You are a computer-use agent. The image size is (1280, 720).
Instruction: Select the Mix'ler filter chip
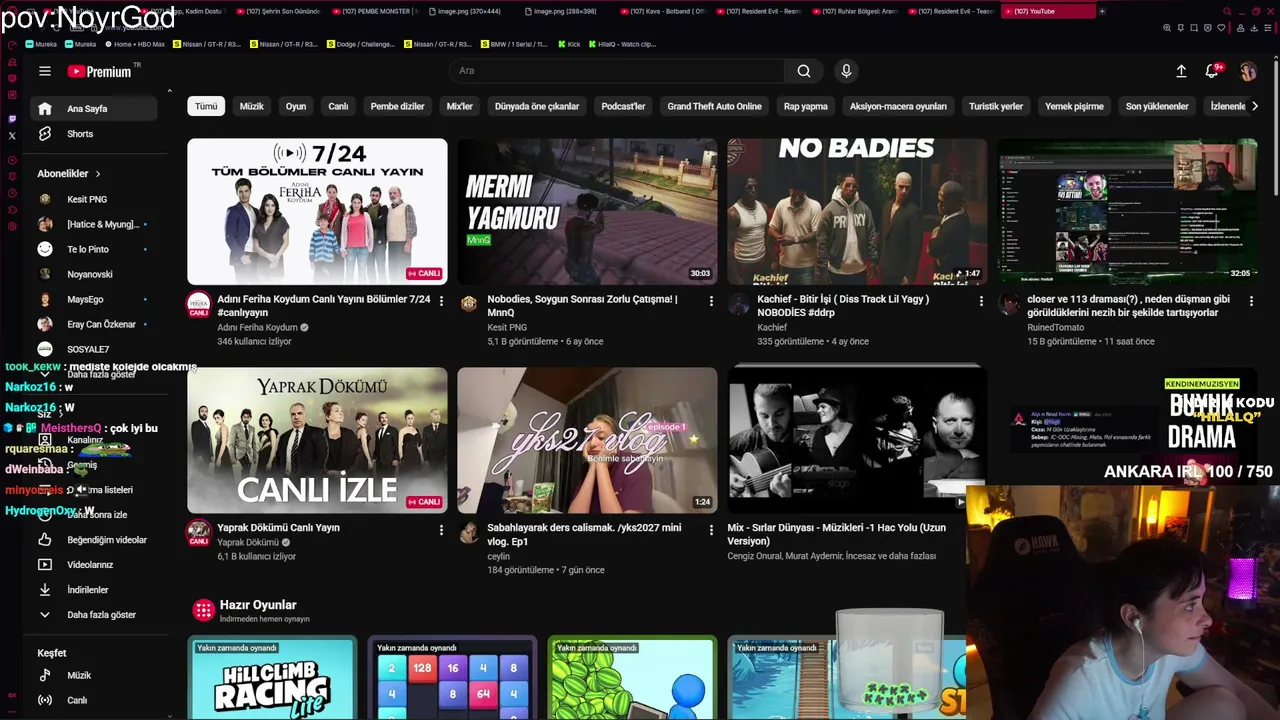coord(460,106)
